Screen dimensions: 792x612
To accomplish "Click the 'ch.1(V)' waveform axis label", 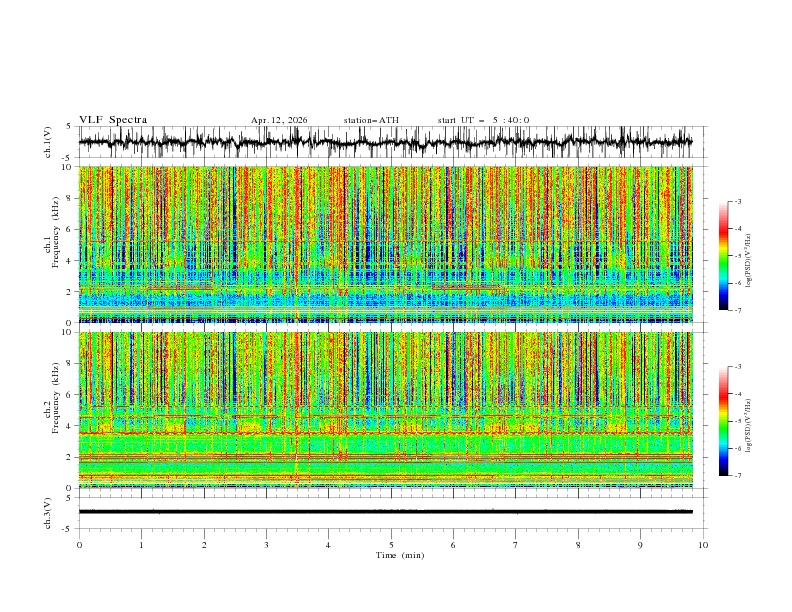I will pyautogui.click(x=48, y=142).
